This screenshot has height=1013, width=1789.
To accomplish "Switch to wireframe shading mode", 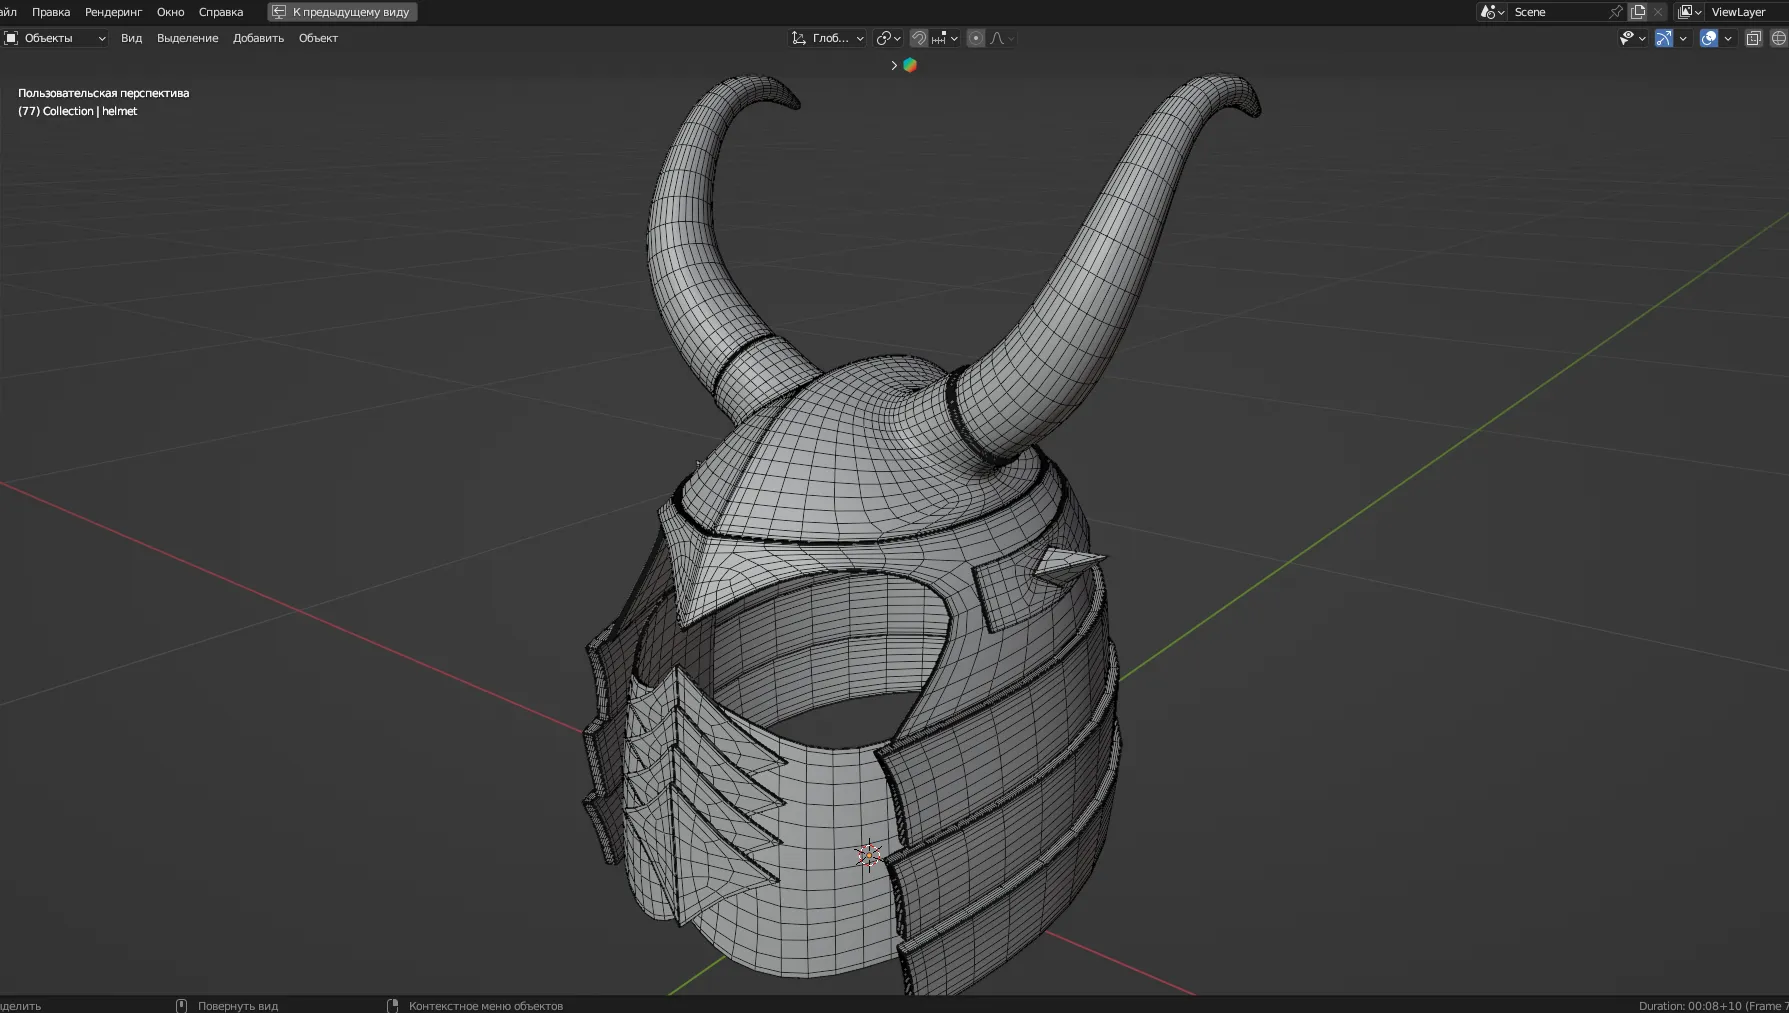I will 1778,38.
